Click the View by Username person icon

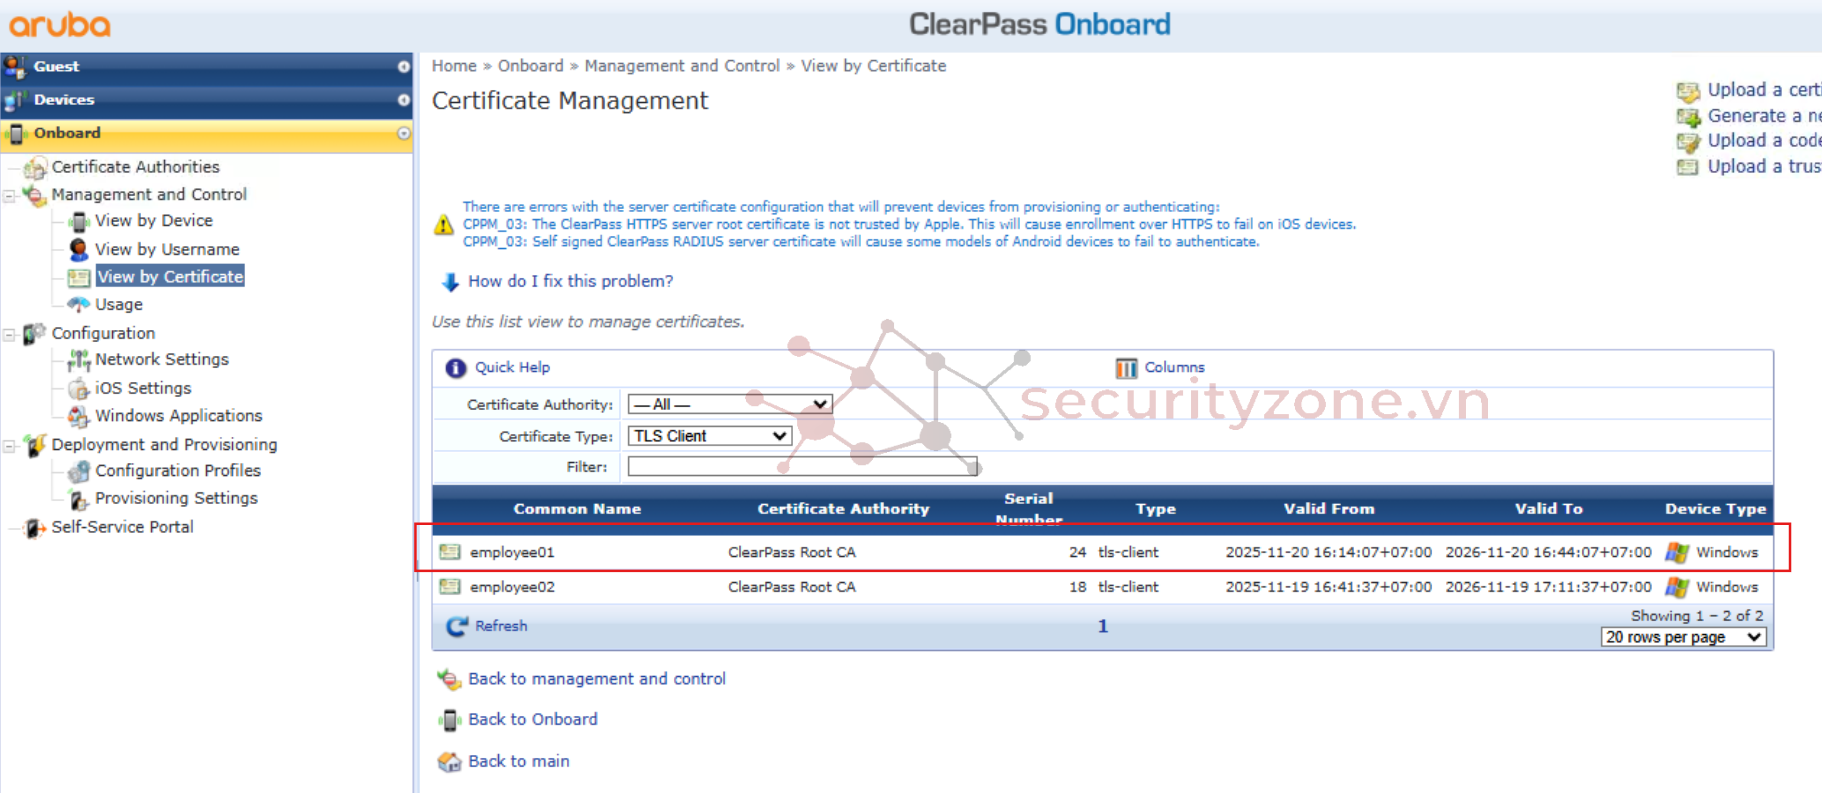pos(78,249)
